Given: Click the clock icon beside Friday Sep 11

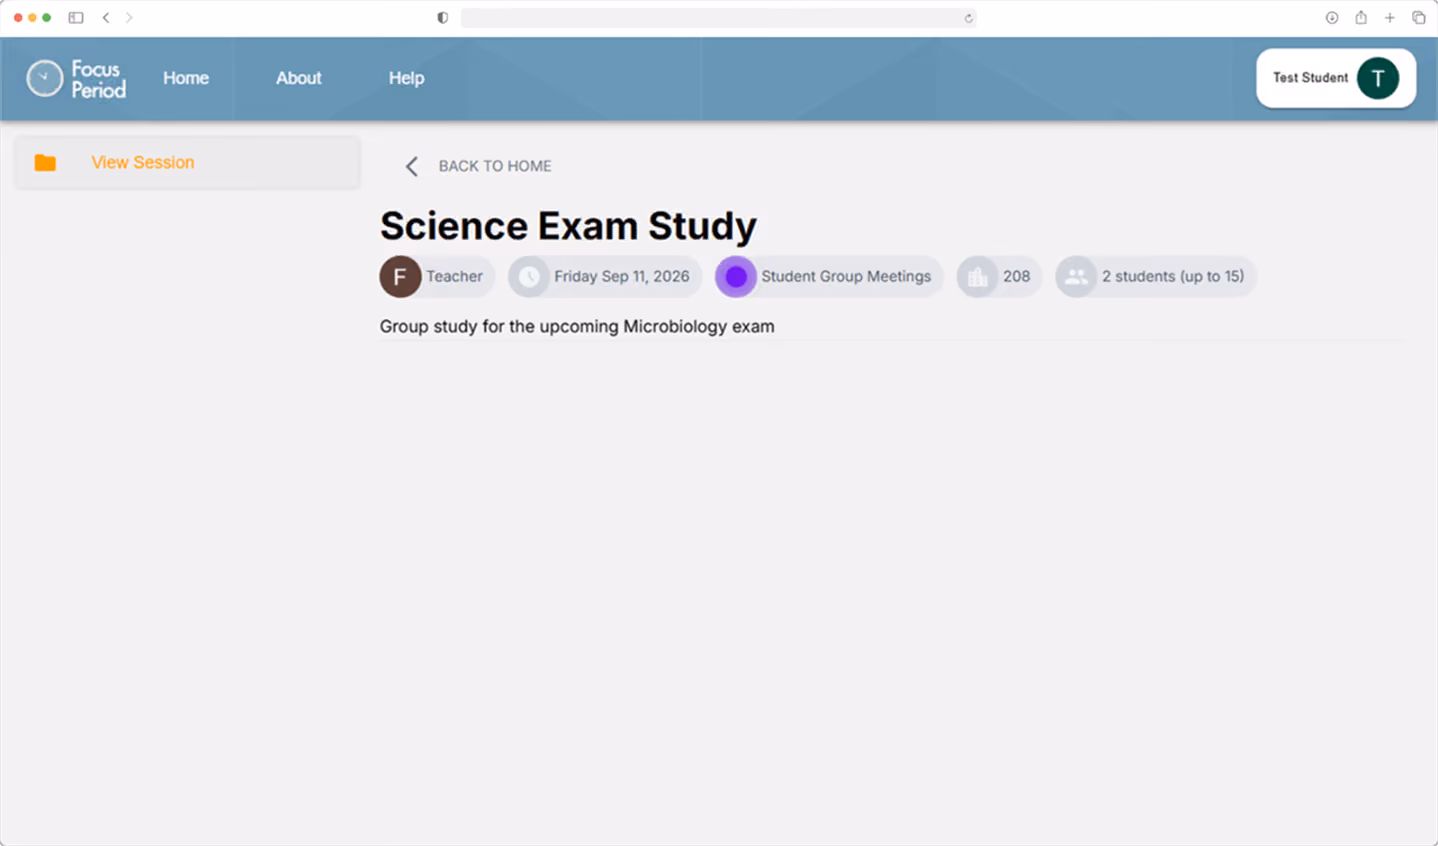Looking at the screenshot, I should [x=529, y=277].
